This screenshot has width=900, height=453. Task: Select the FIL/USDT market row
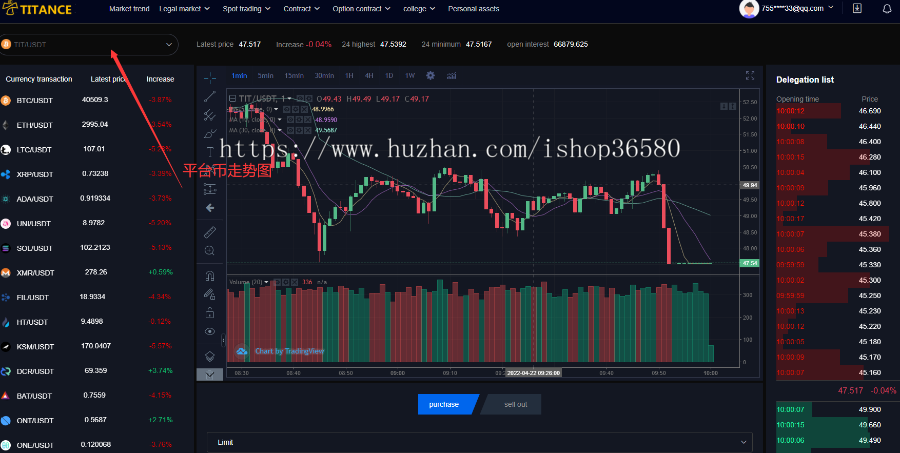coord(95,297)
